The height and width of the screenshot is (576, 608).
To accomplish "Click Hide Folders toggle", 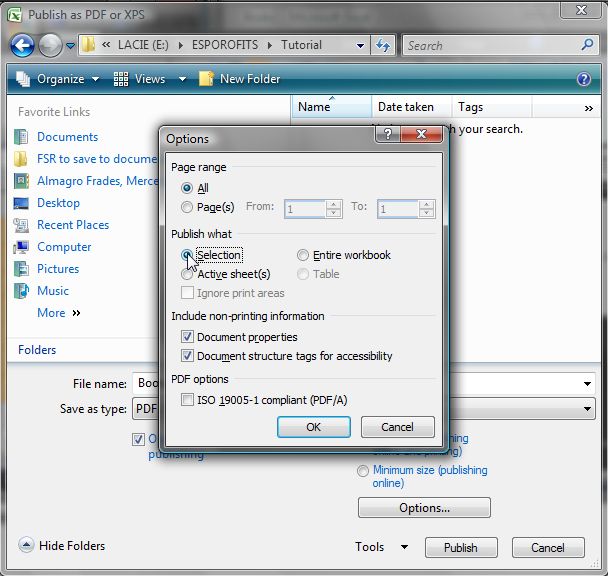I will click(x=62, y=546).
